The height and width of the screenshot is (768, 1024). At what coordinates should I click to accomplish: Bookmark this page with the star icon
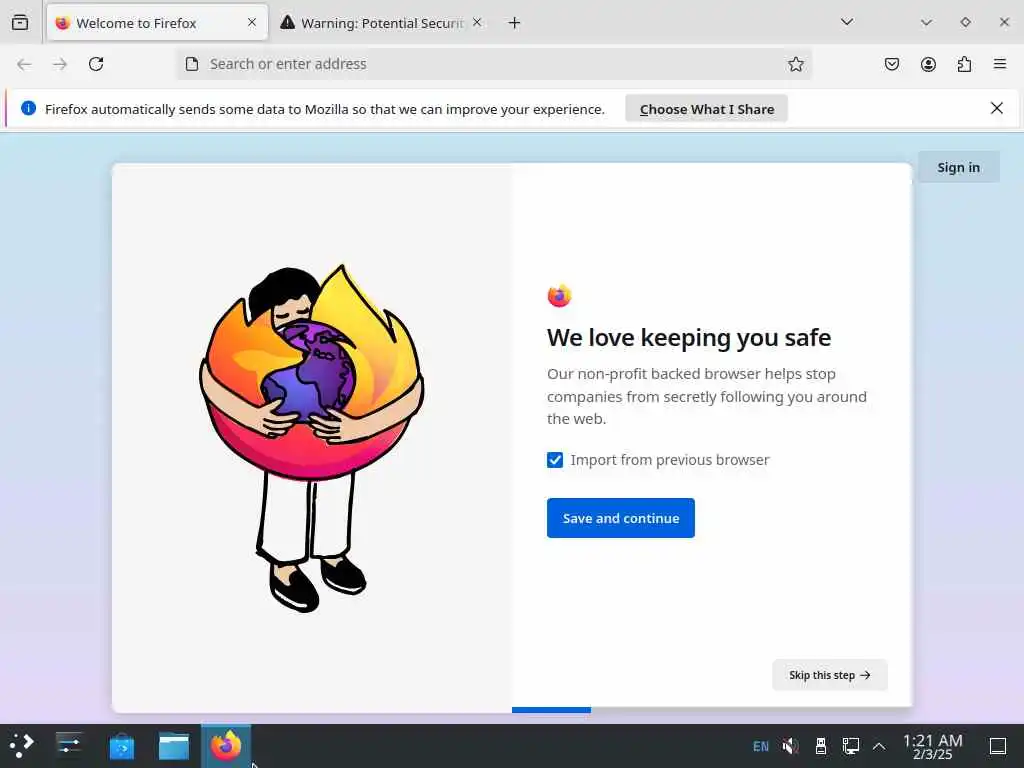pos(795,64)
